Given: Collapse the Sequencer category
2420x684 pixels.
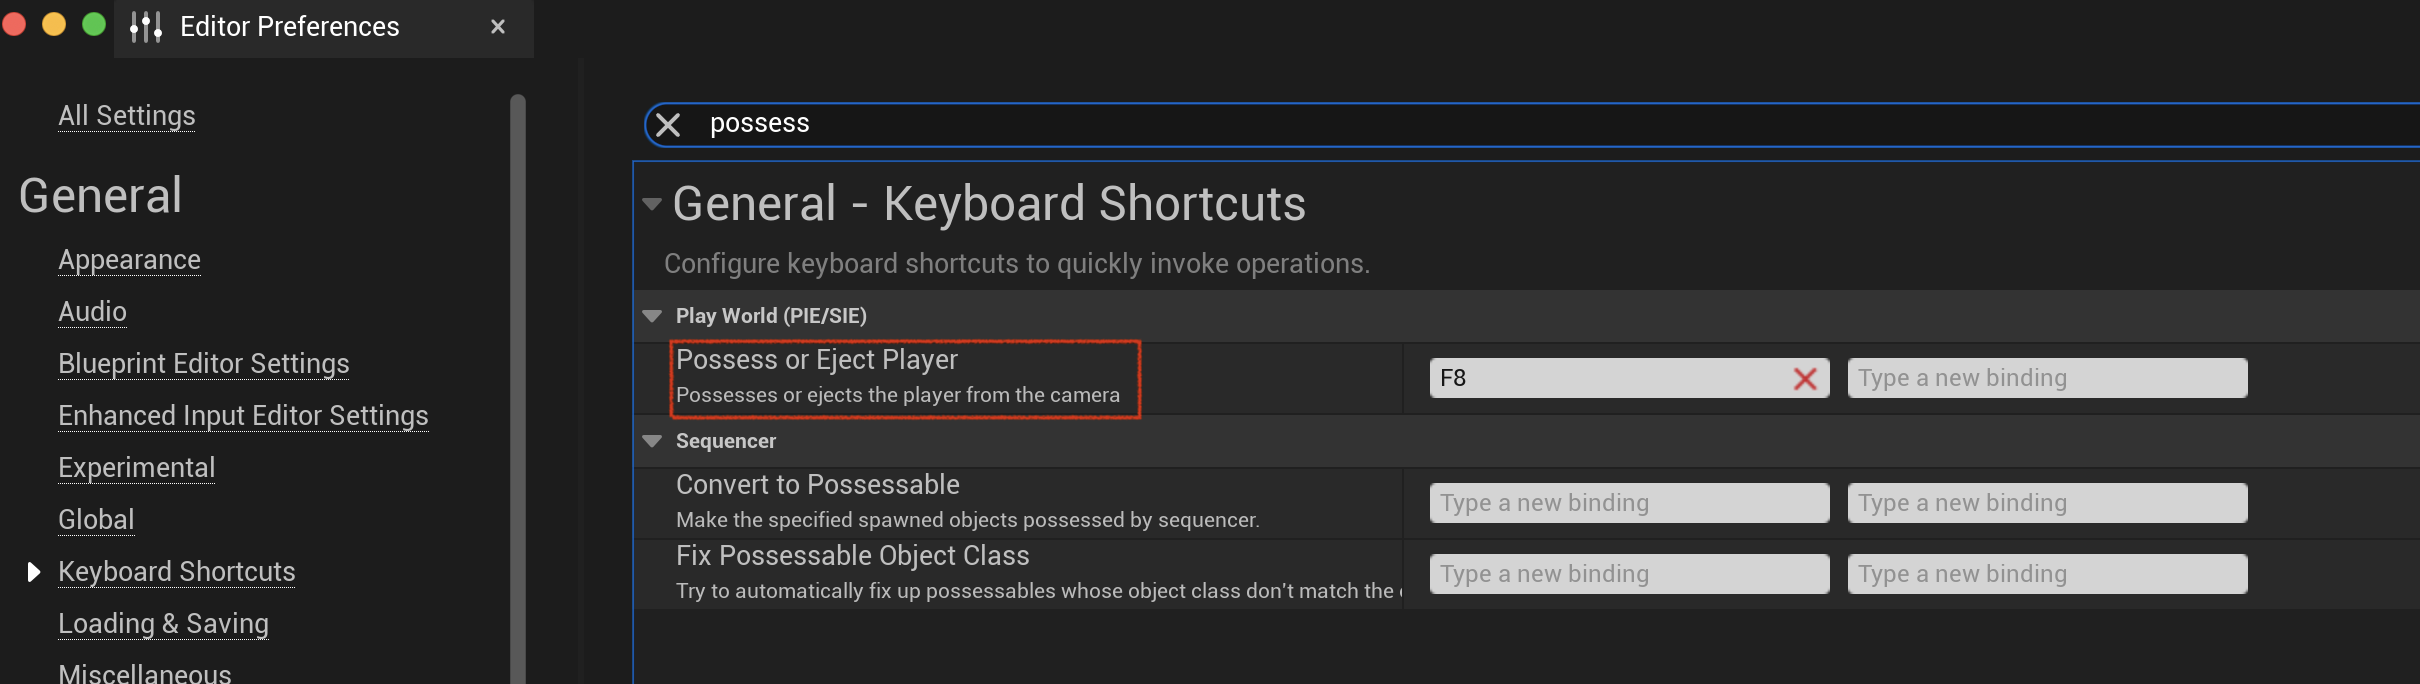Looking at the screenshot, I should (x=652, y=441).
